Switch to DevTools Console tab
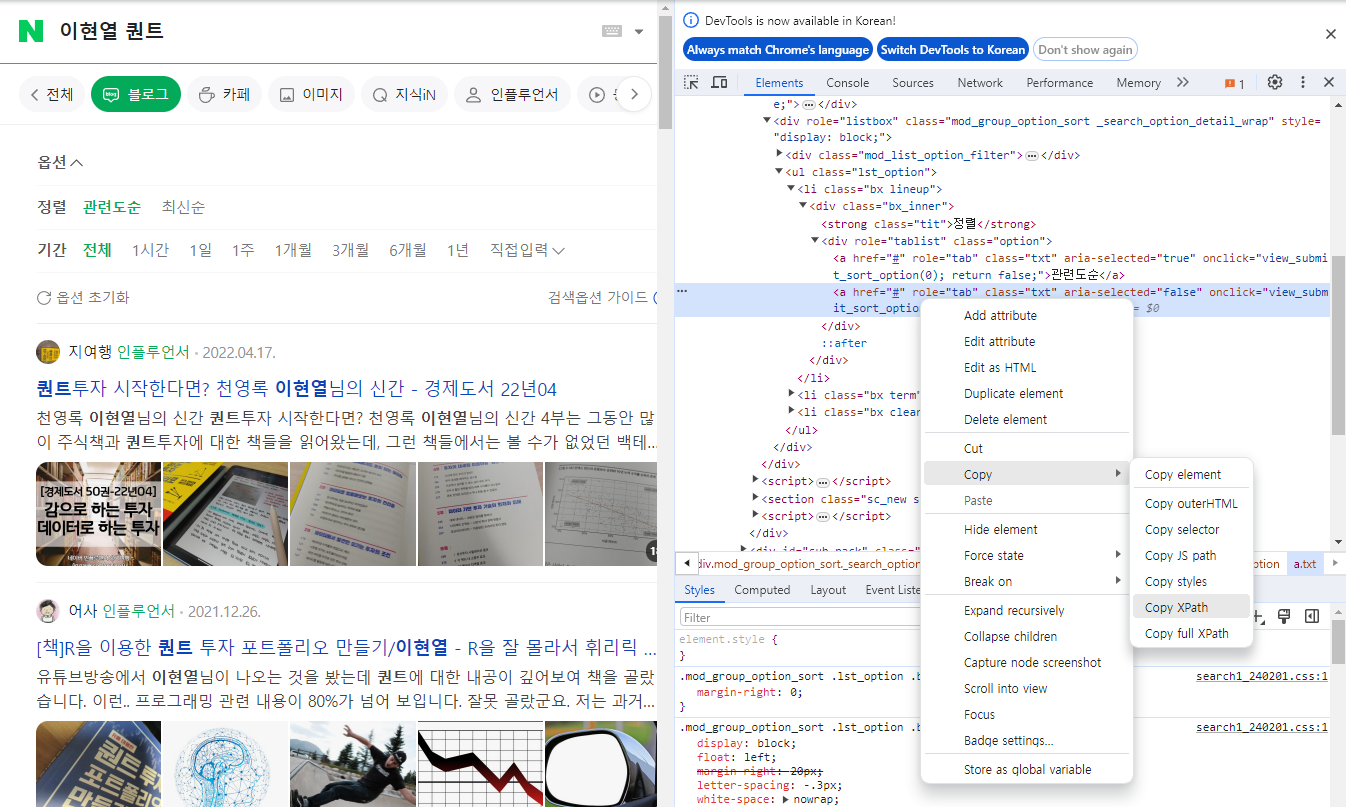 tap(847, 83)
